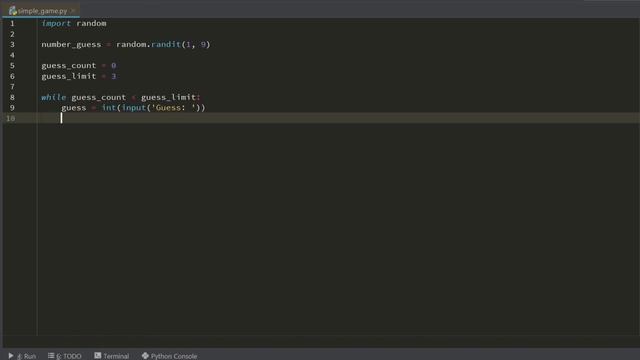Click line number 8 in the gutter
Image resolution: width=640 pixels, height=360 pixels.
12,97
